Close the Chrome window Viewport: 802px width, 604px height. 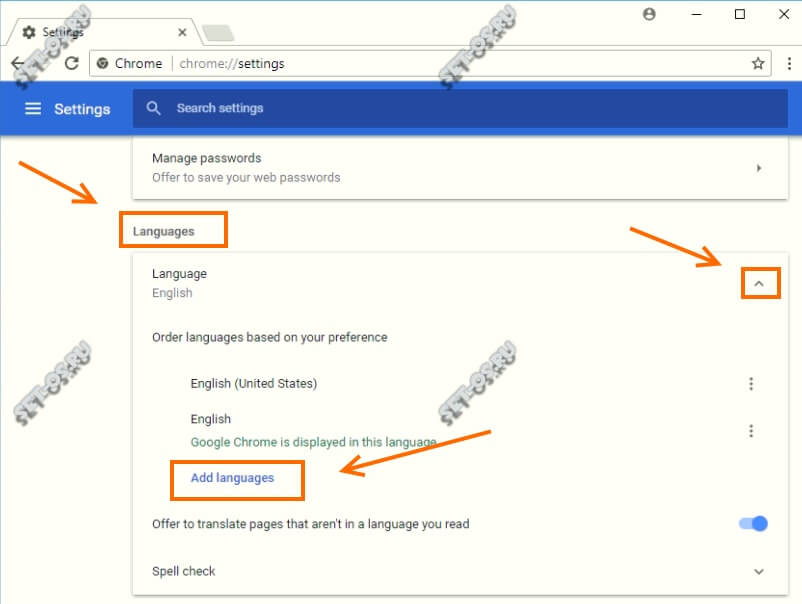point(784,14)
